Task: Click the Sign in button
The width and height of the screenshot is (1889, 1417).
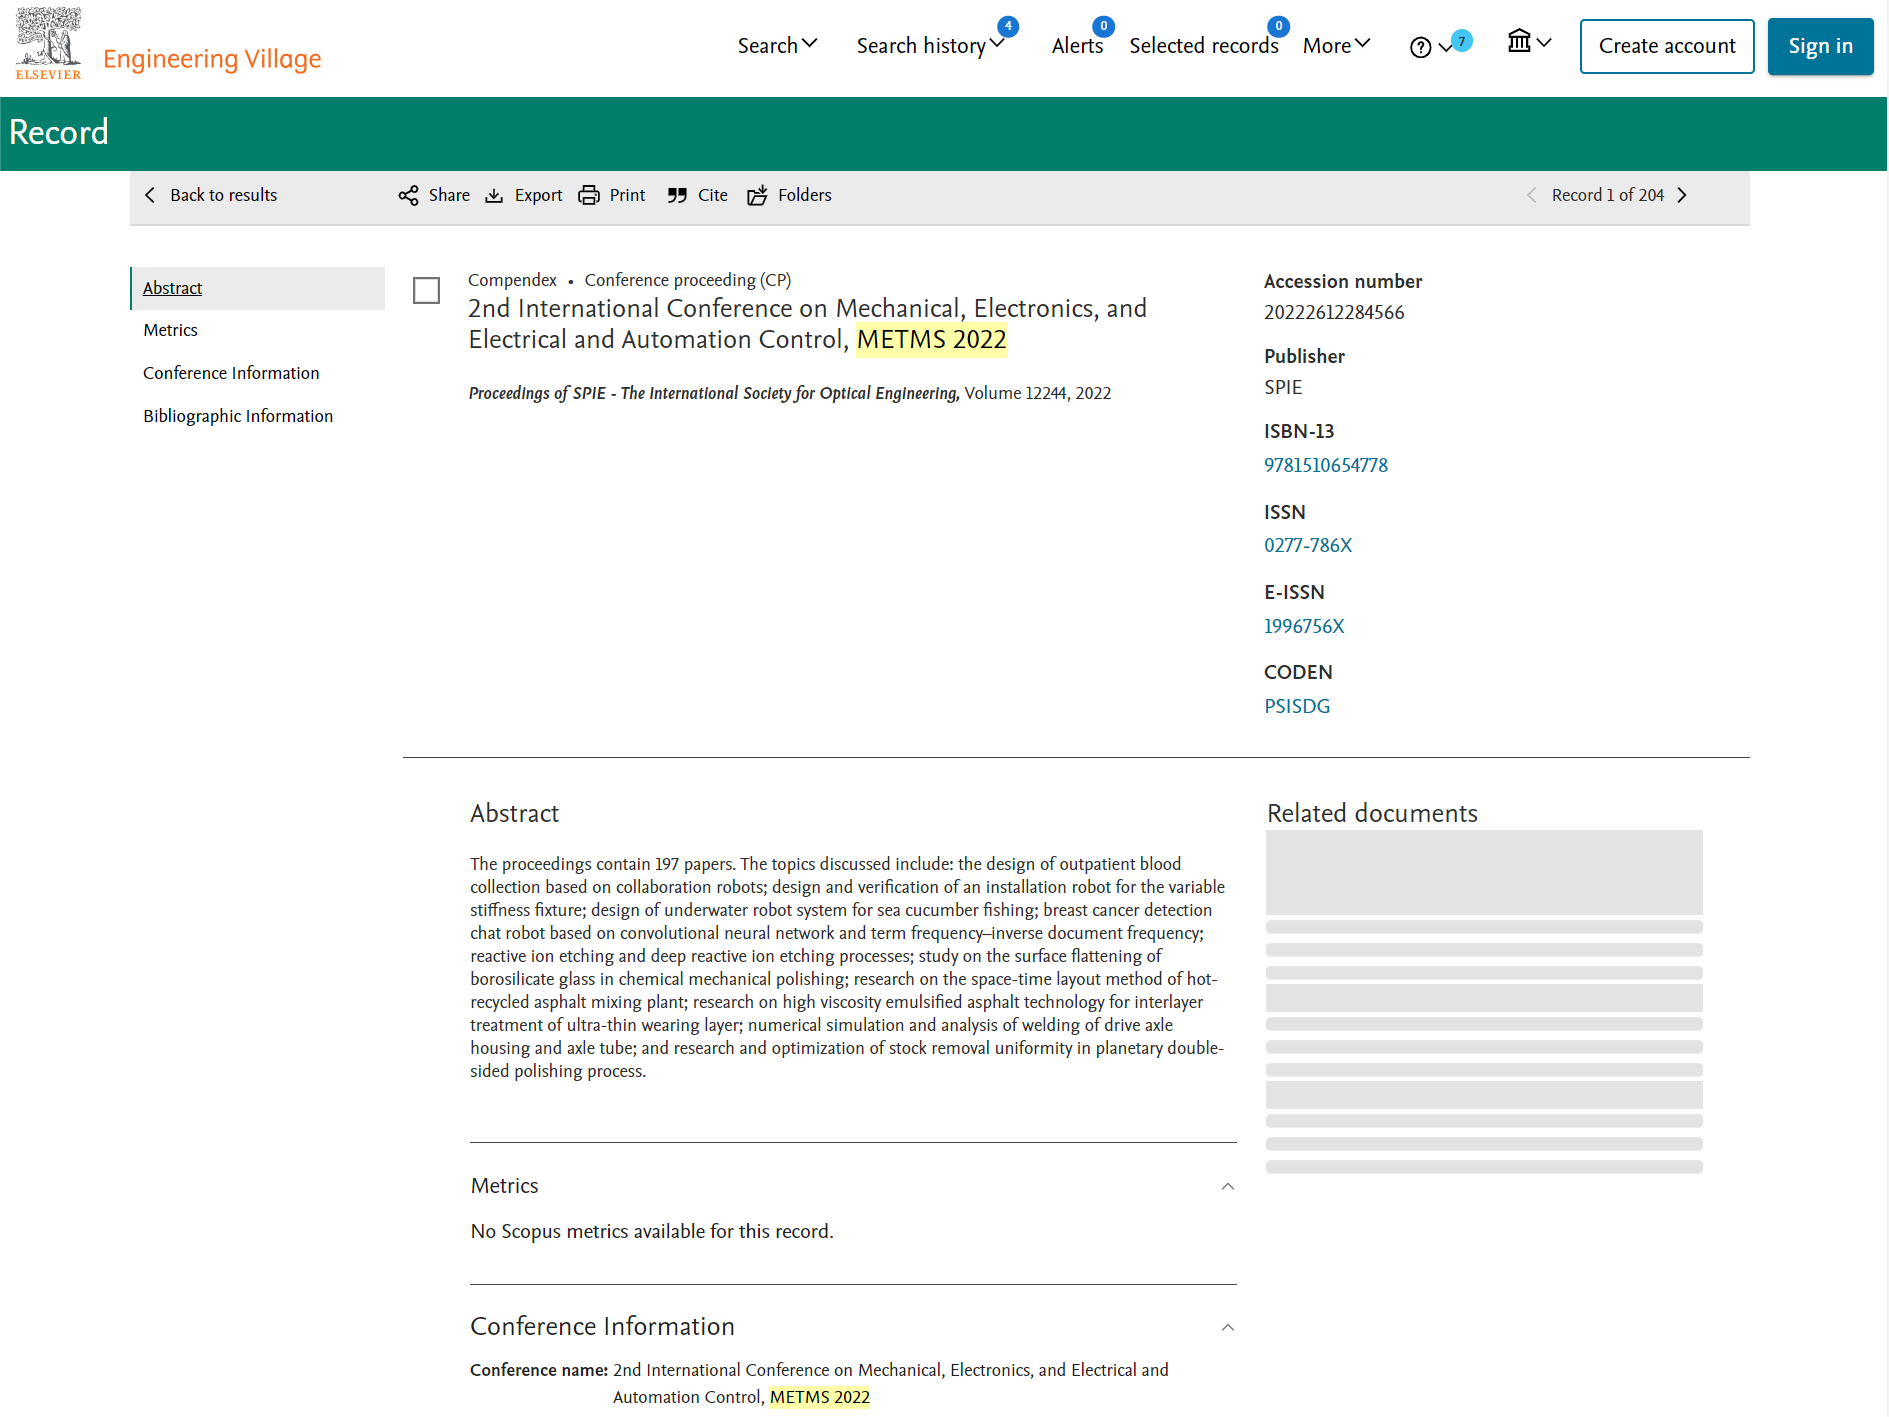Action: 1820,46
